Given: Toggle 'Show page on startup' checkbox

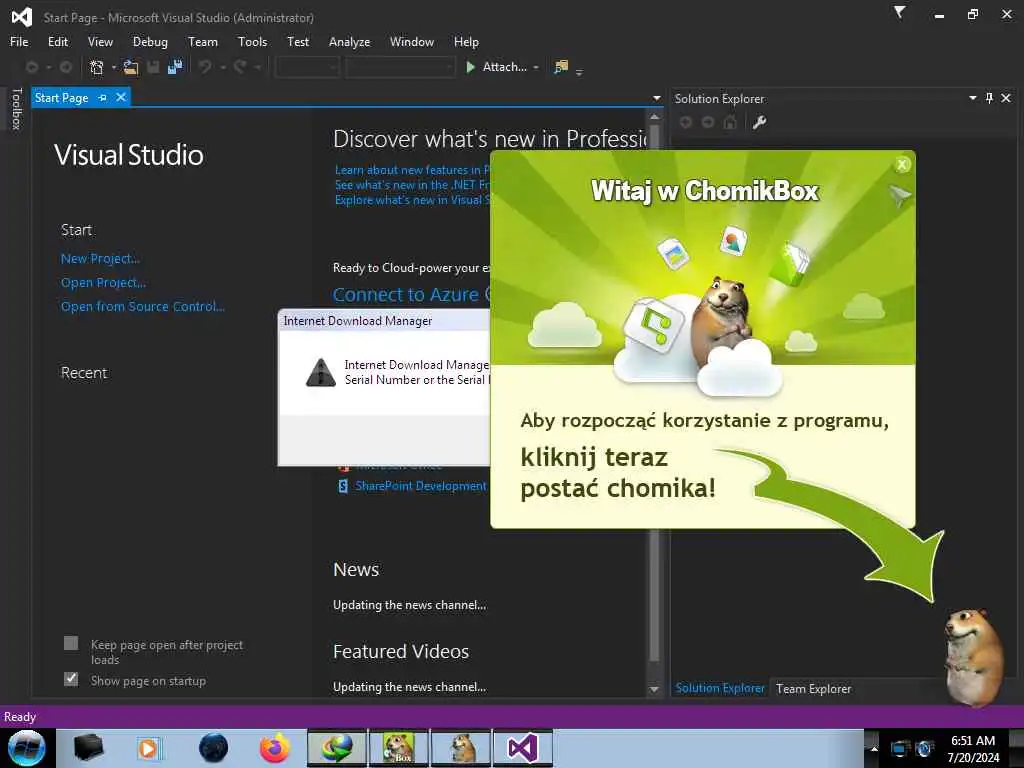Looking at the screenshot, I should pos(71,679).
